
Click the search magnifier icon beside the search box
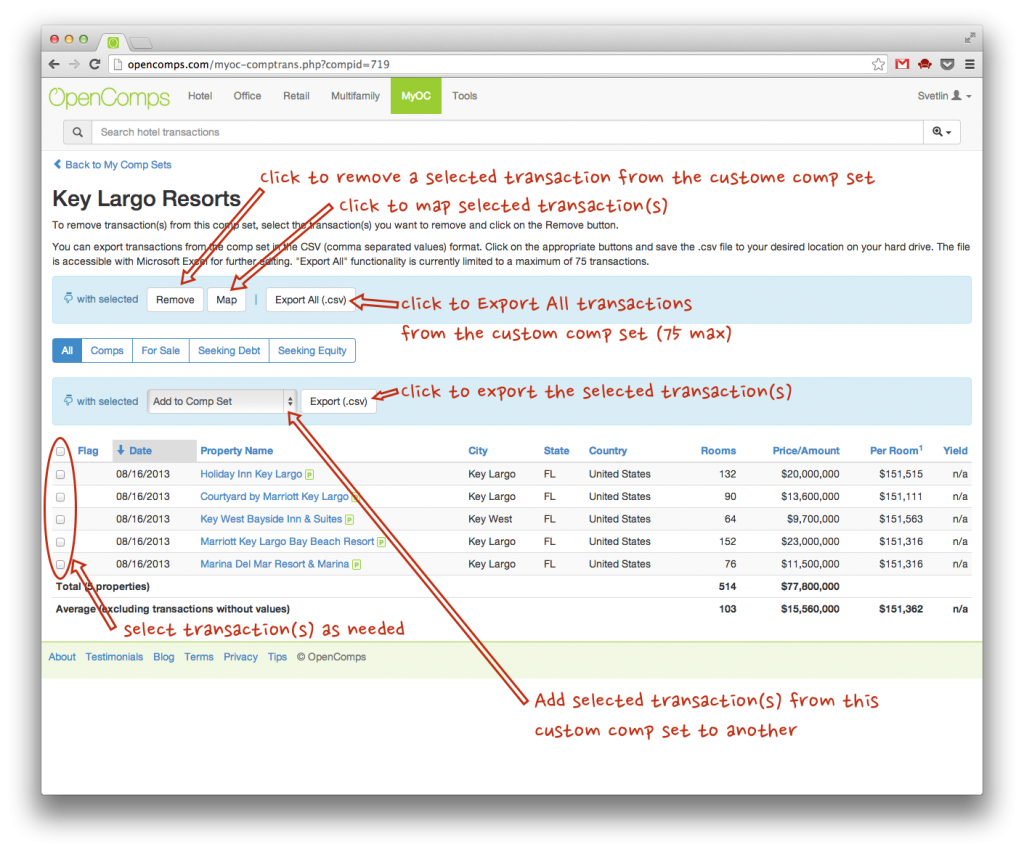click(78, 132)
